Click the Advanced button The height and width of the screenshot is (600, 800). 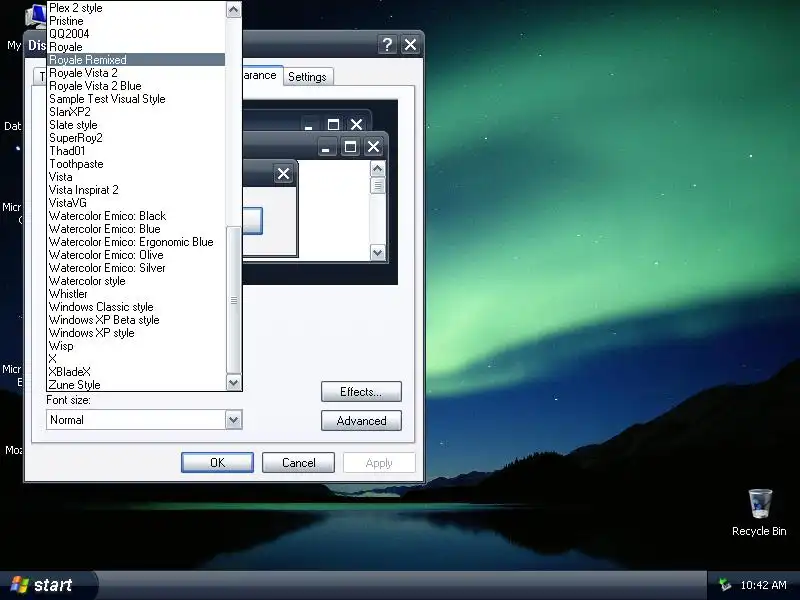point(361,421)
